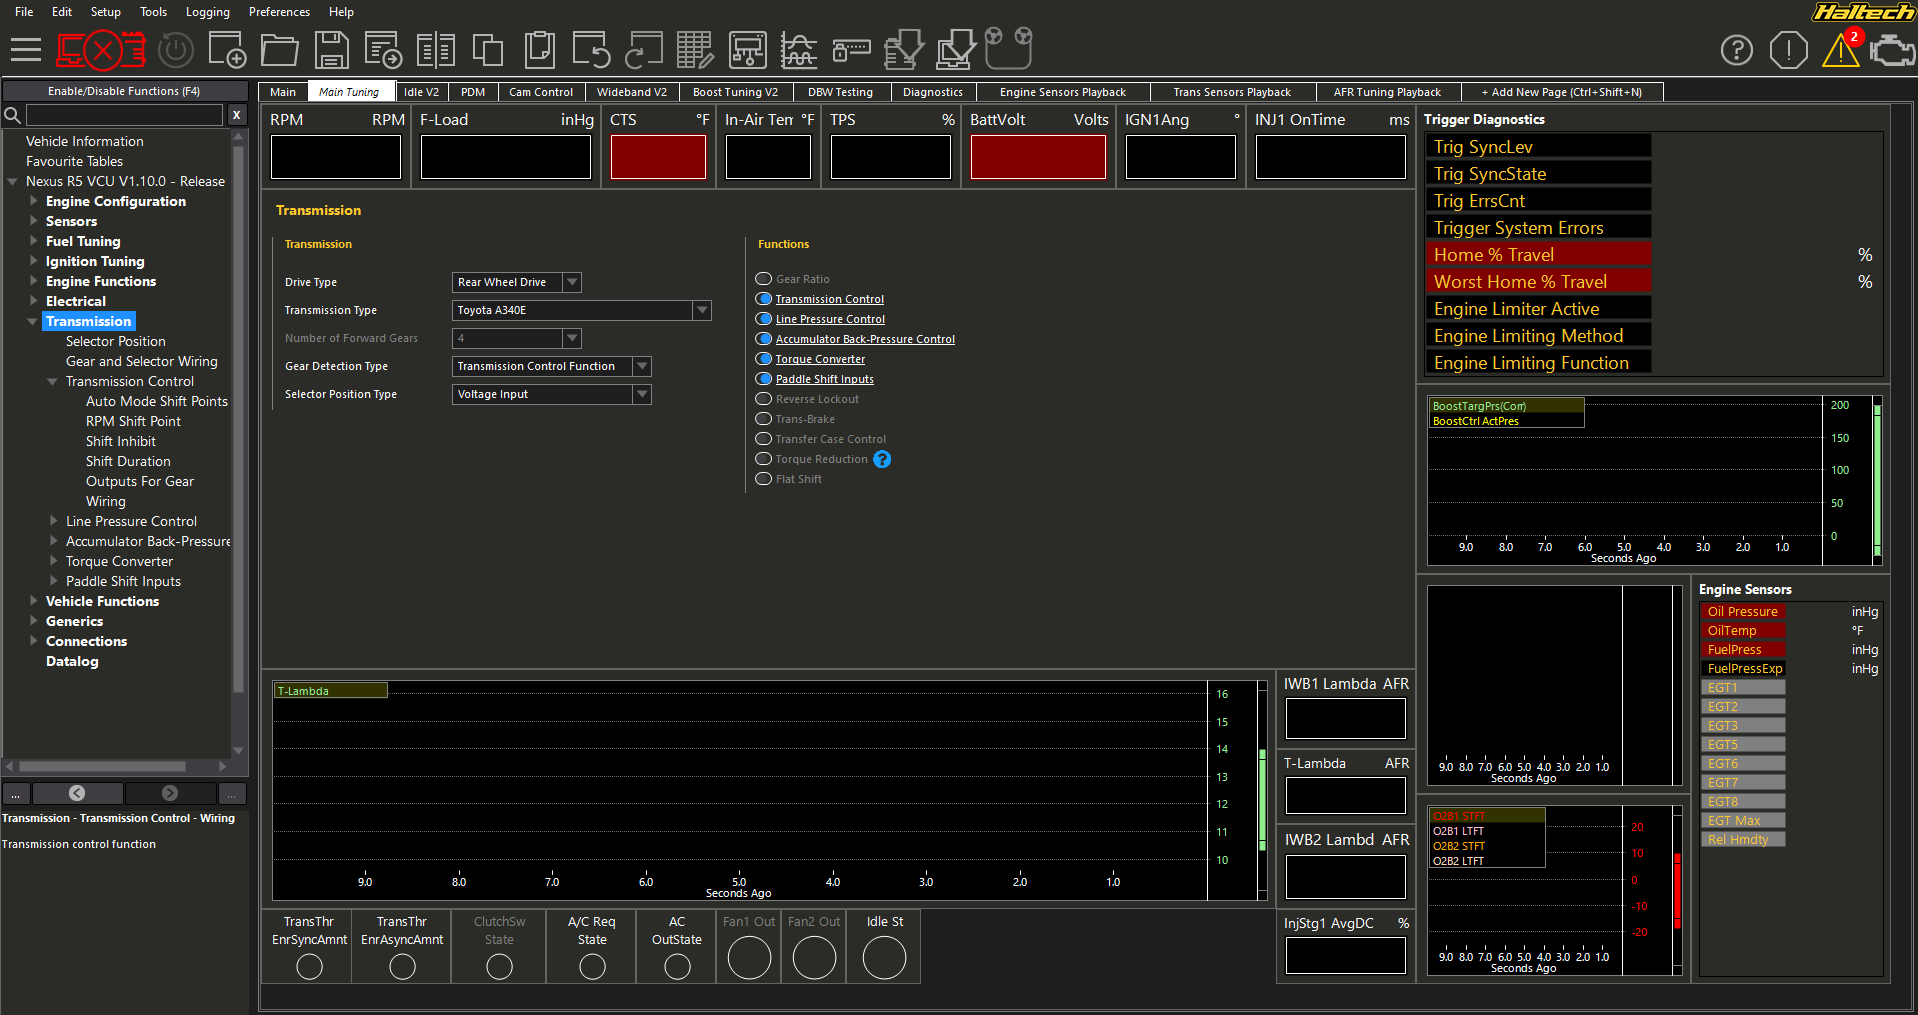Open the yellow warning triangle alerts
This screenshot has width=1918, height=1015.
[x=1839, y=50]
